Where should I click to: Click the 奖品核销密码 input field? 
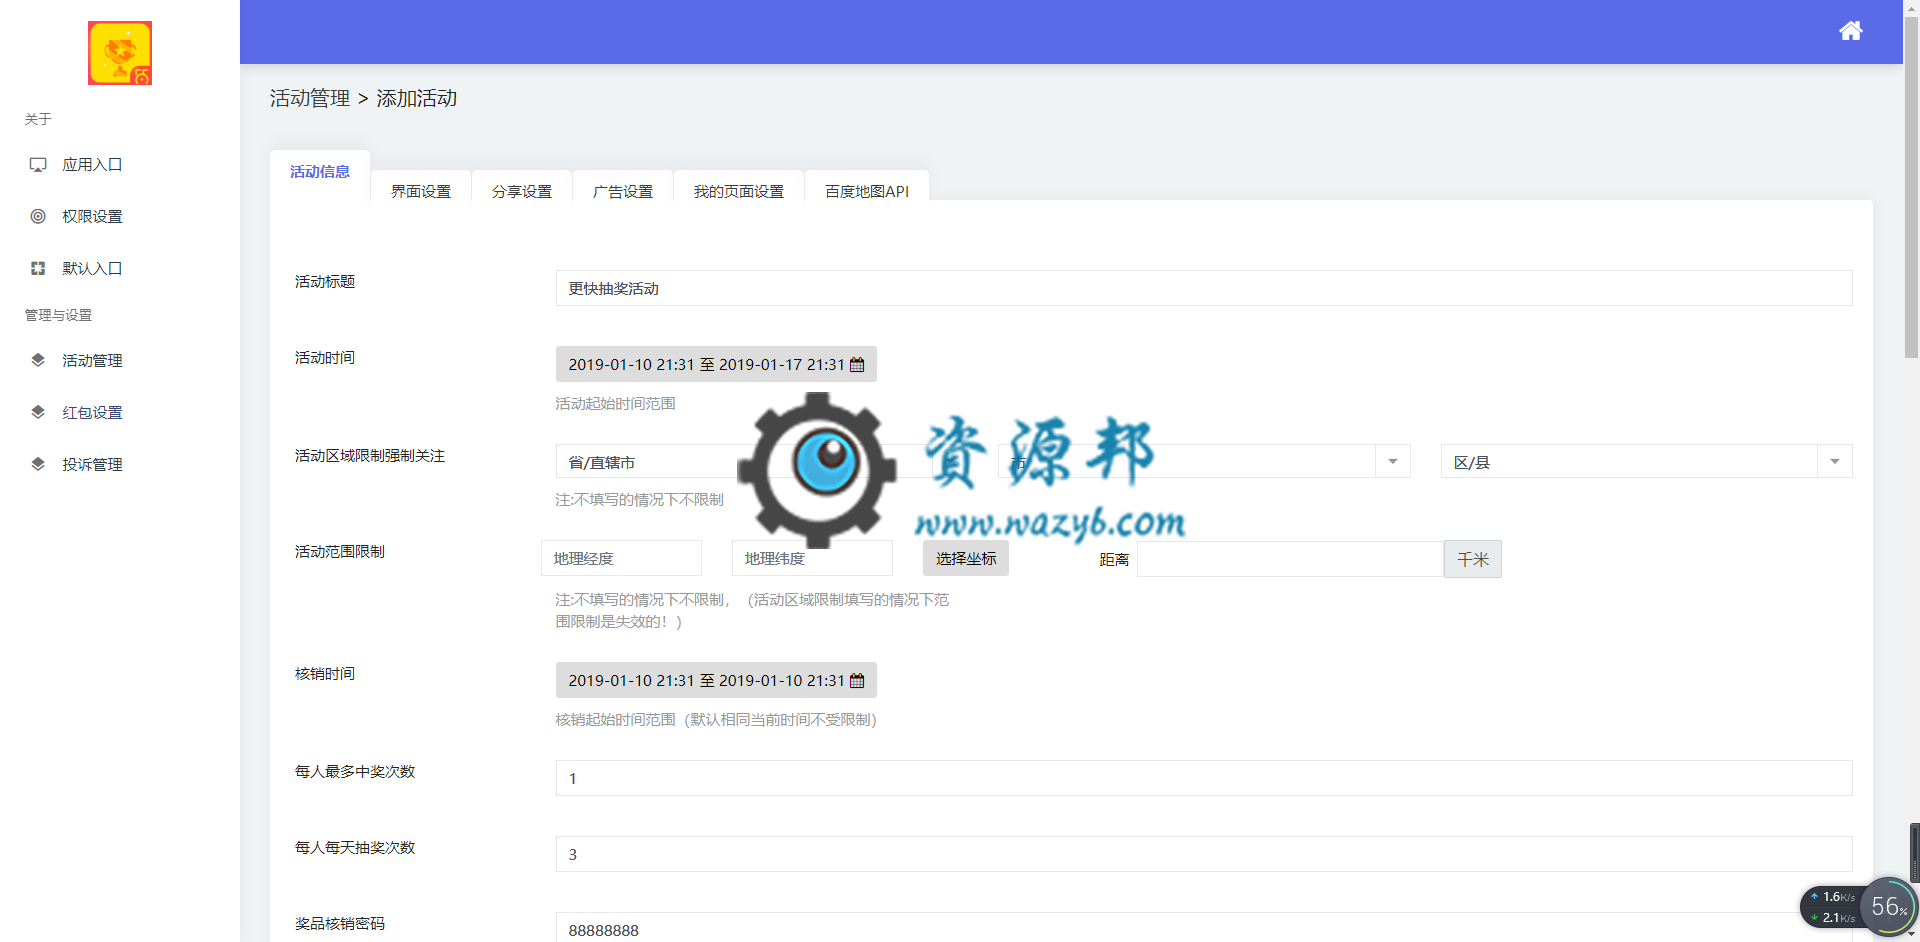(1204, 928)
